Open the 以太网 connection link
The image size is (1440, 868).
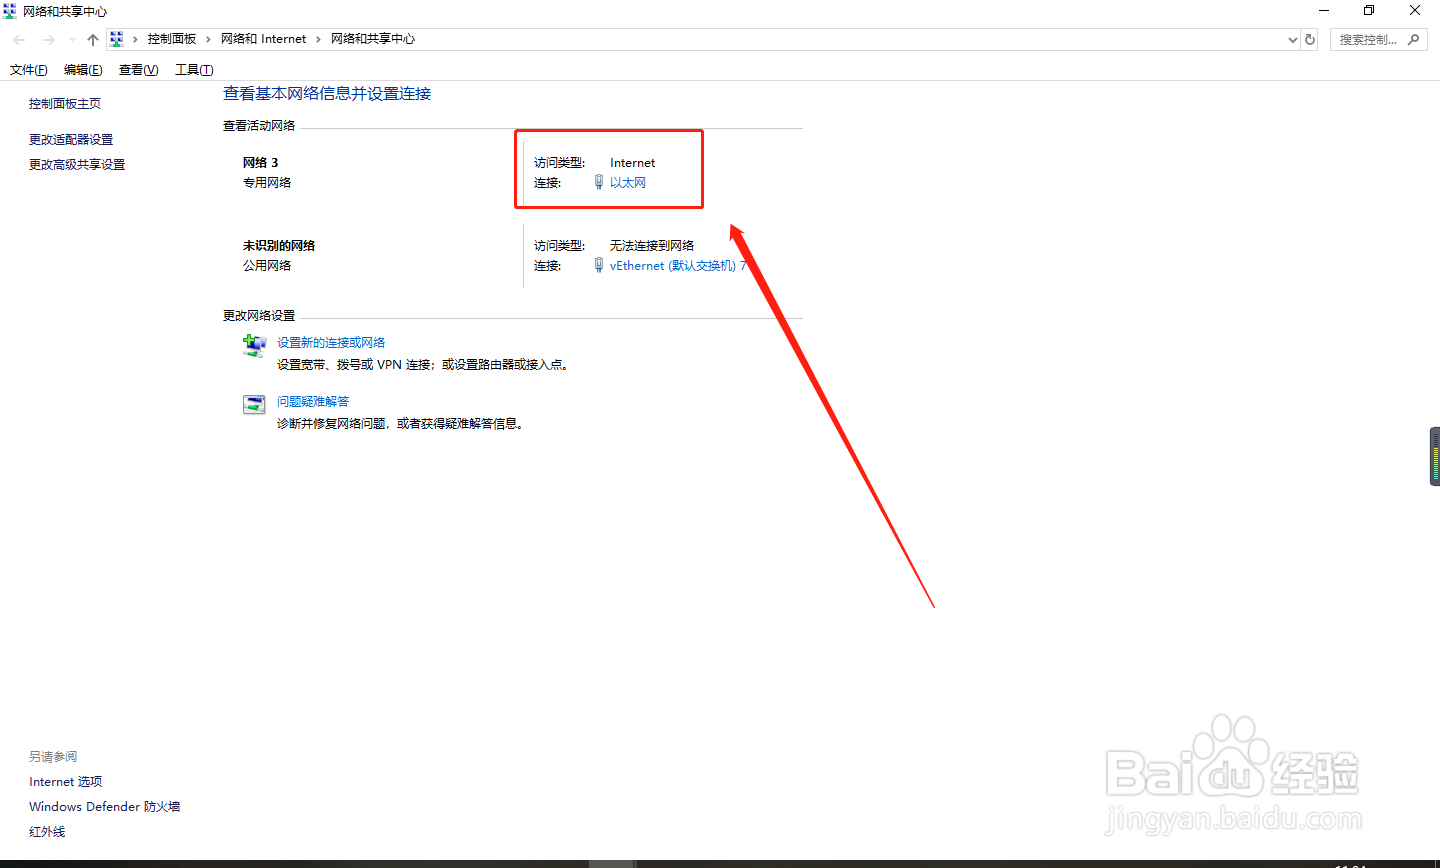[x=628, y=183]
